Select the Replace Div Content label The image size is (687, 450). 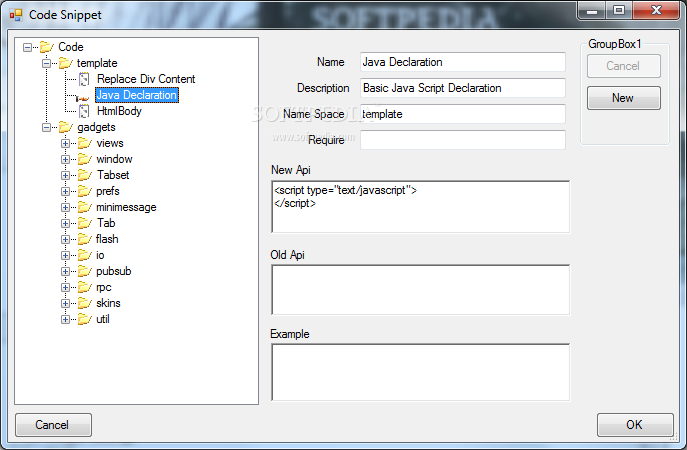click(146, 79)
